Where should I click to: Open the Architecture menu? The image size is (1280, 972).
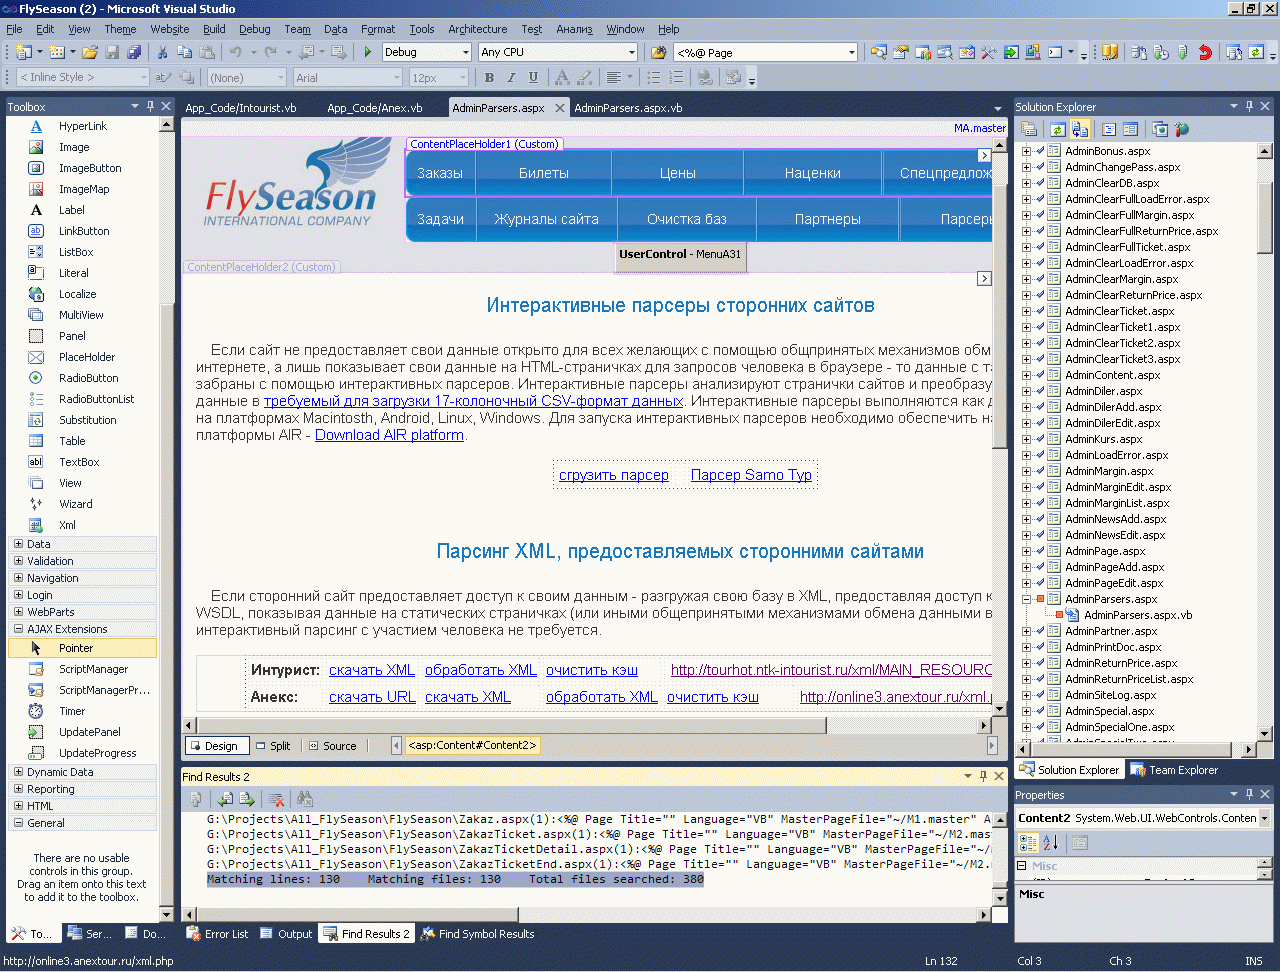pyautogui.click(x=477, y=29)
